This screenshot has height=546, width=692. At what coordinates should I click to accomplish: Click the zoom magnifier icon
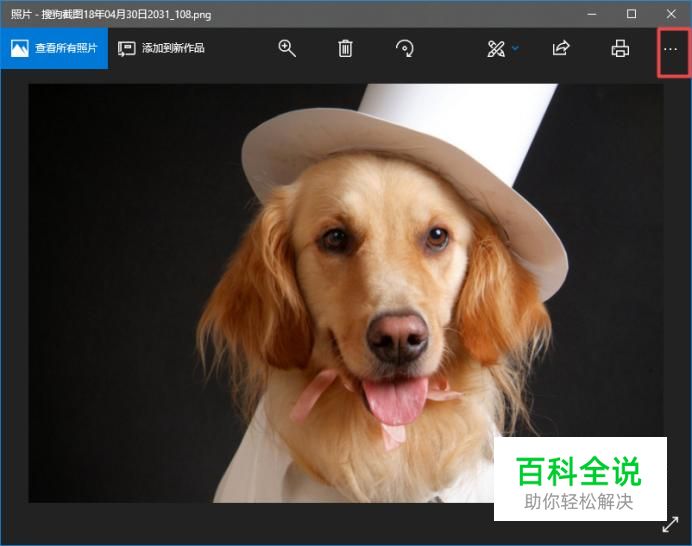(x=287, y=48)
